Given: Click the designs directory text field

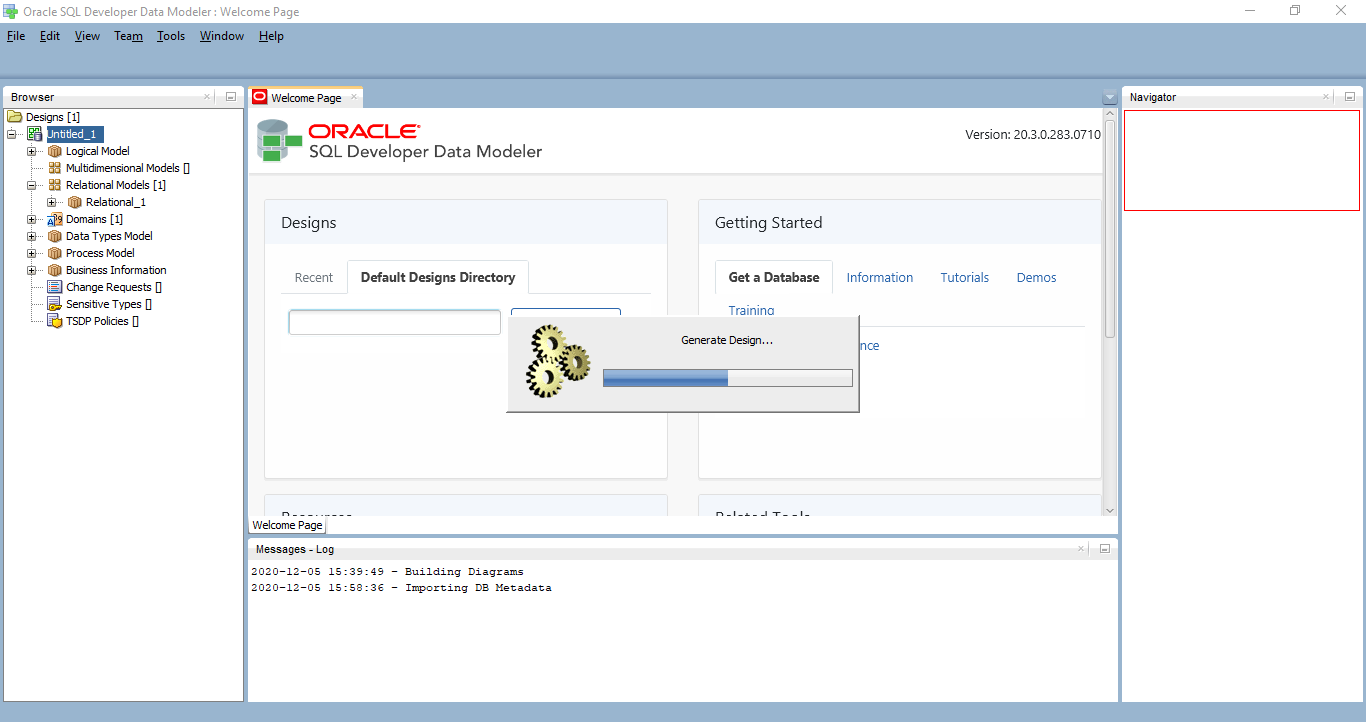Looking at the screenshot, I should click(395, 322).
